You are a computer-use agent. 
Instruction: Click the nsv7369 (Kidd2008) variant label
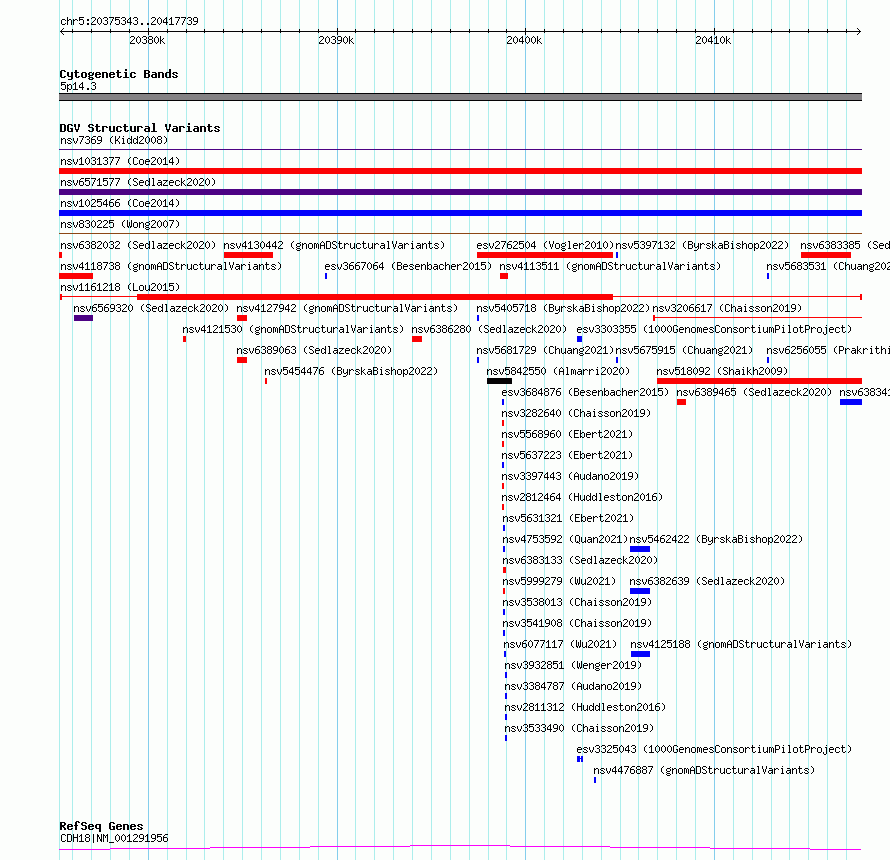[x=114, y=140]
